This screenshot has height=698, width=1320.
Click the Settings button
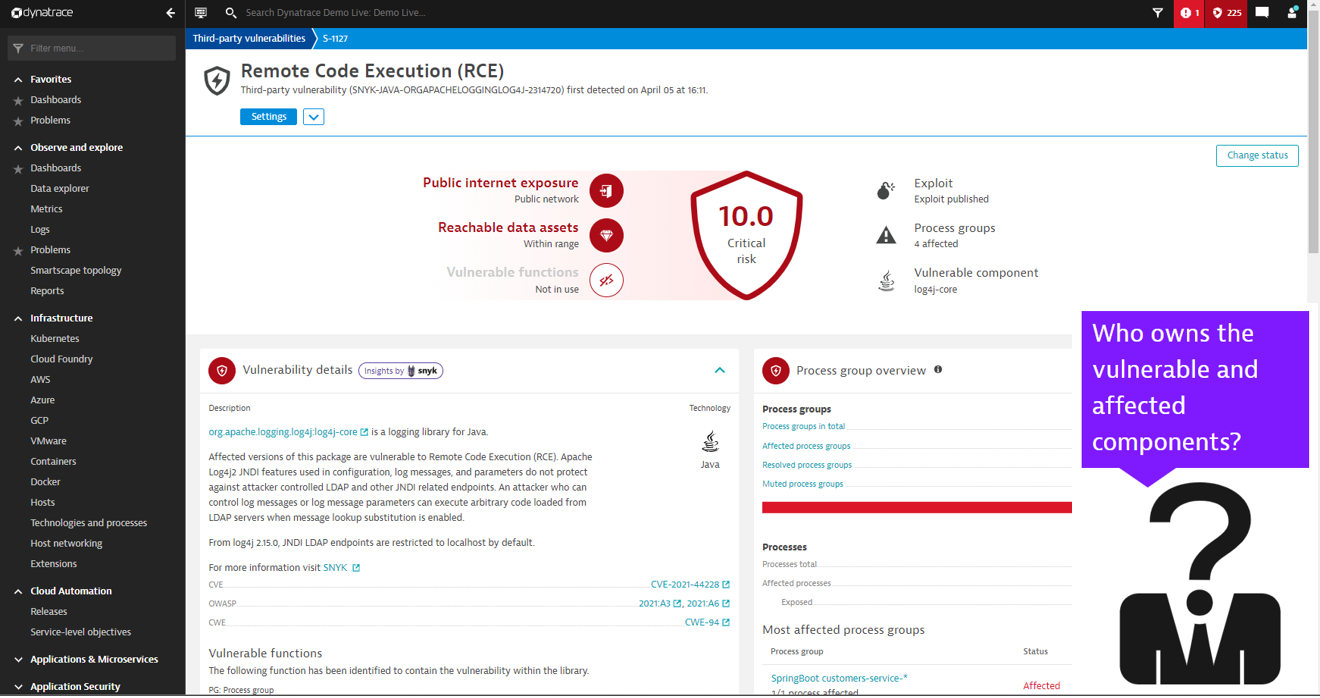269,117
